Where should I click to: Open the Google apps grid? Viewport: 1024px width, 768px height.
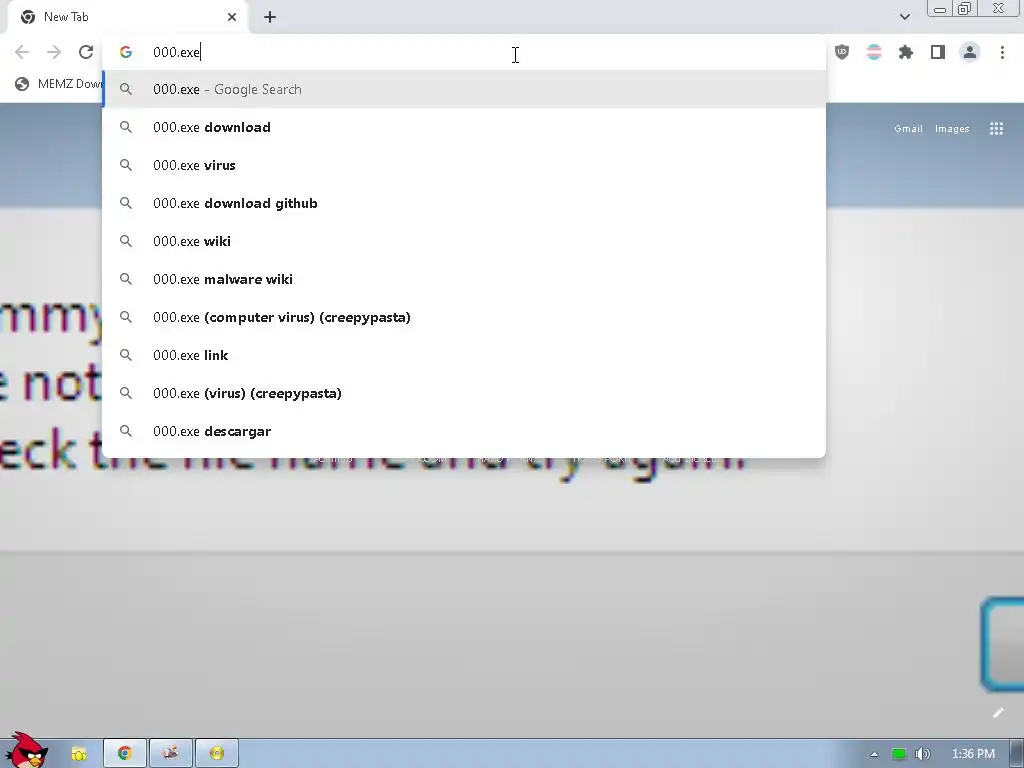coord(996,129)
